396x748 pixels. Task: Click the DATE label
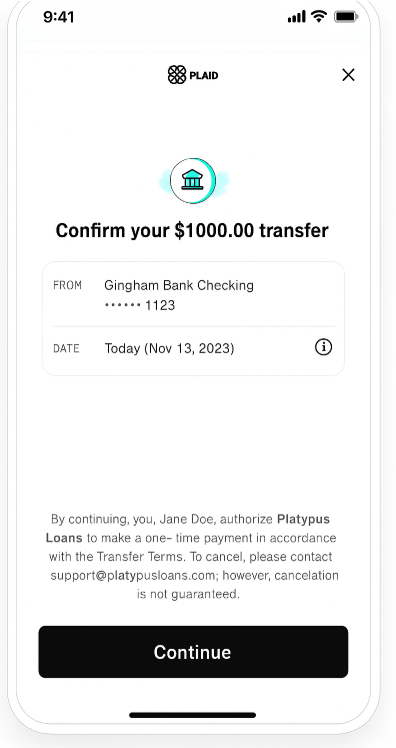click(66, 349)
